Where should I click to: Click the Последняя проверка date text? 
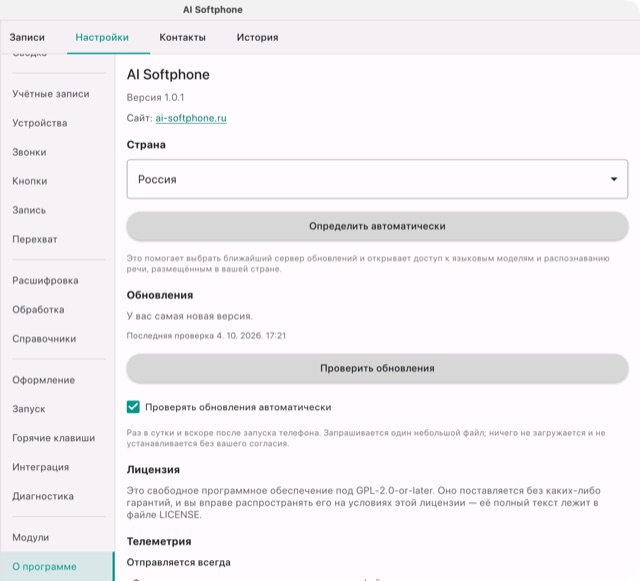coord(206,336)
